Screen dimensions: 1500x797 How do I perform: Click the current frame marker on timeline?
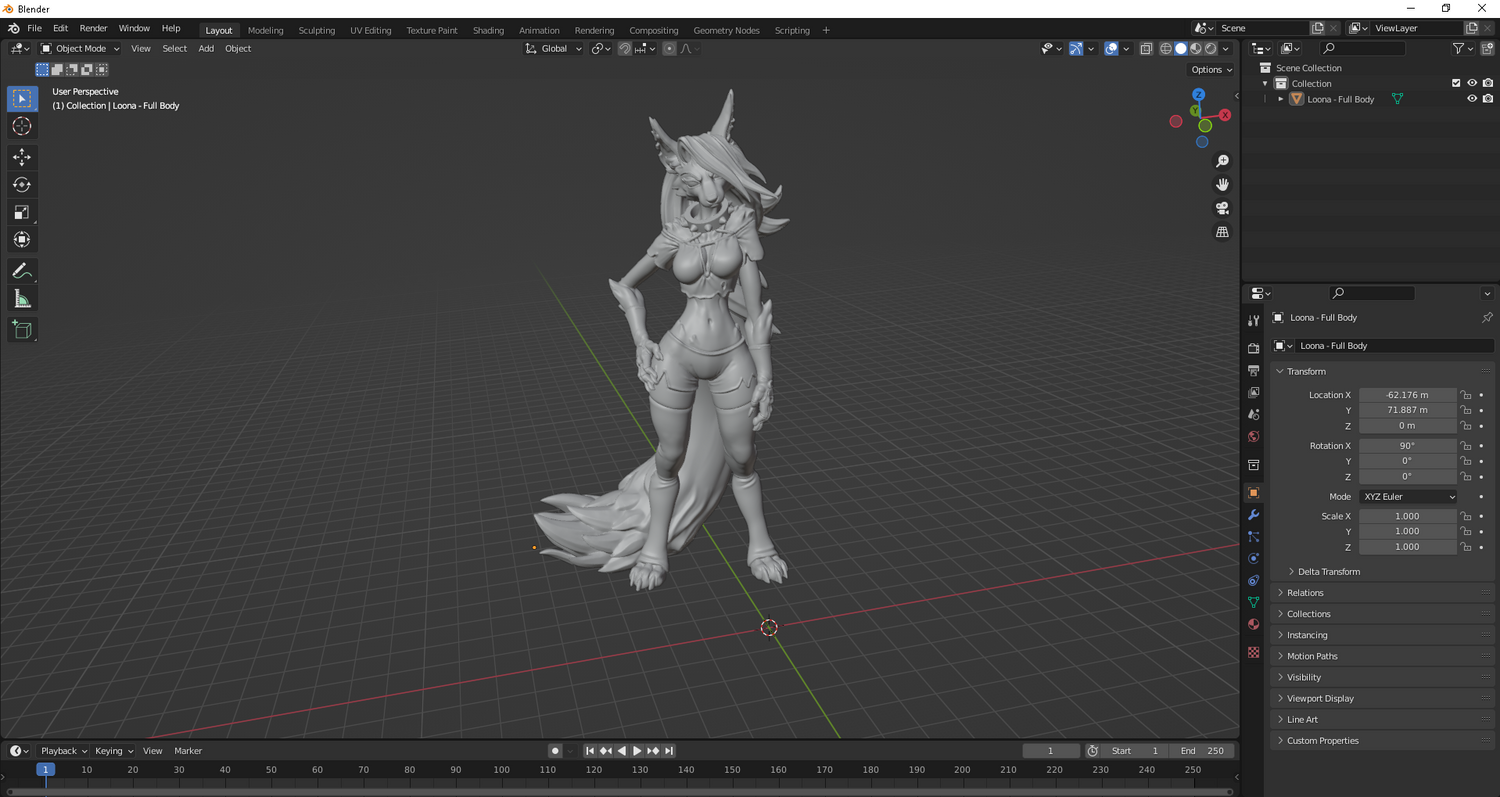pos(45,770)
